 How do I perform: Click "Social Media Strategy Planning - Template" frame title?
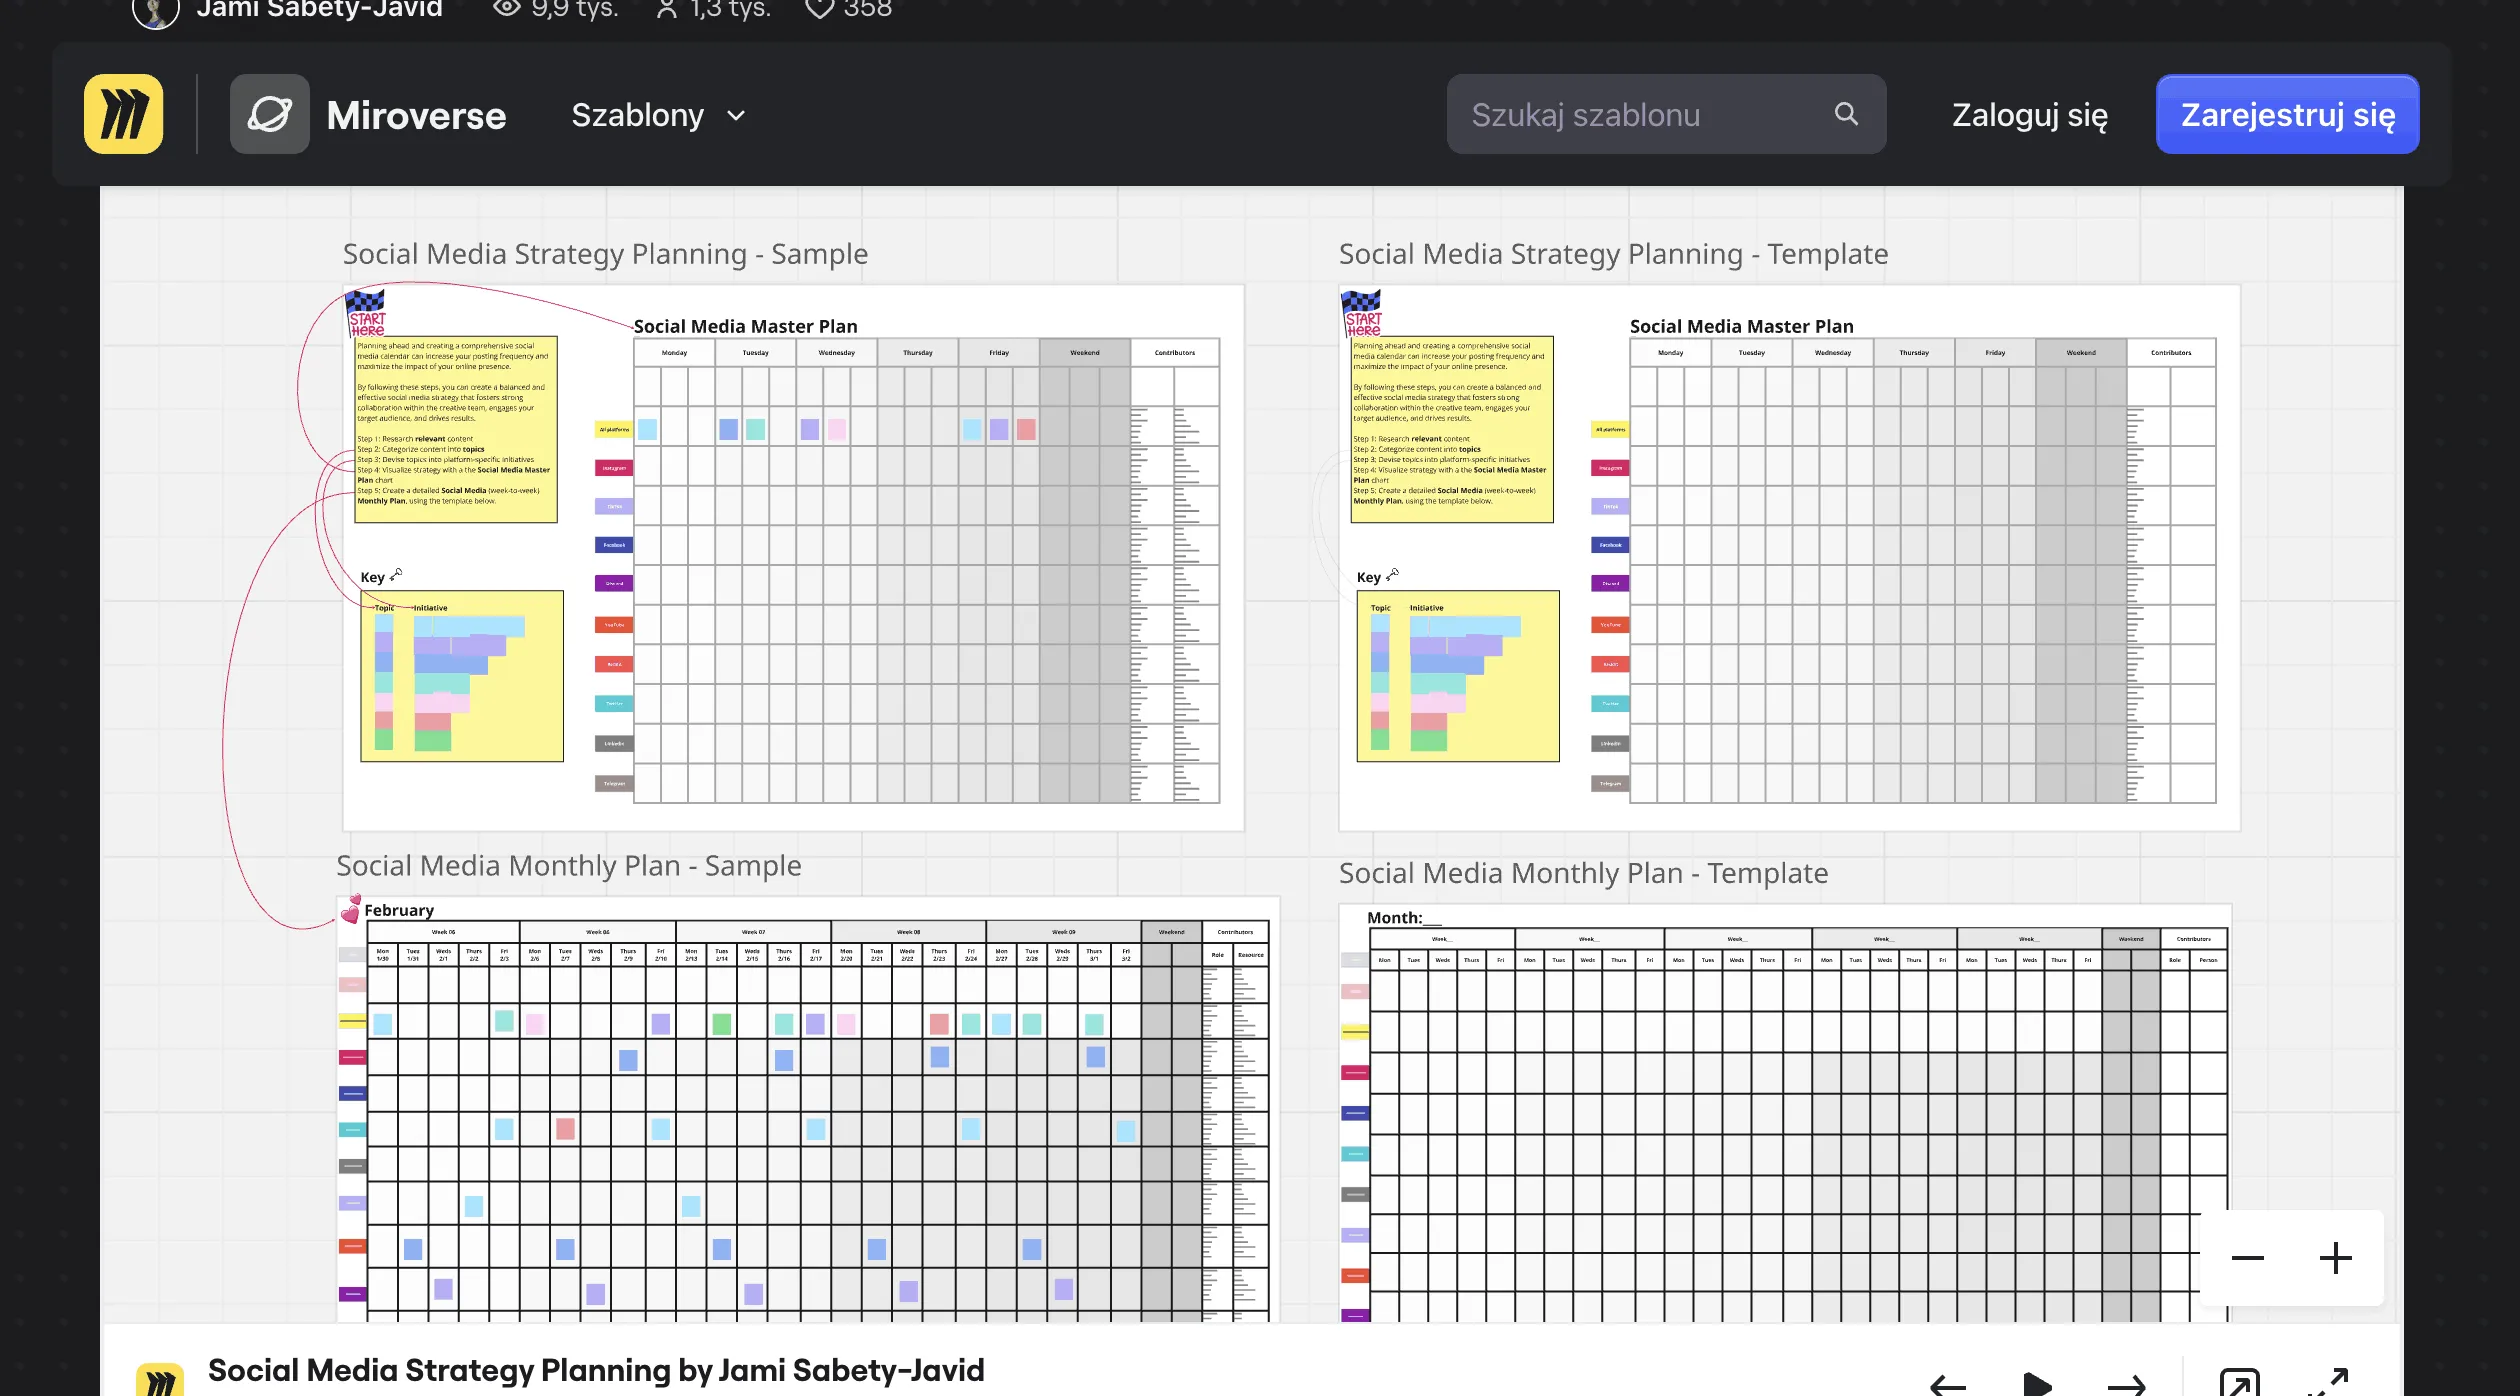coord(1613,254)
